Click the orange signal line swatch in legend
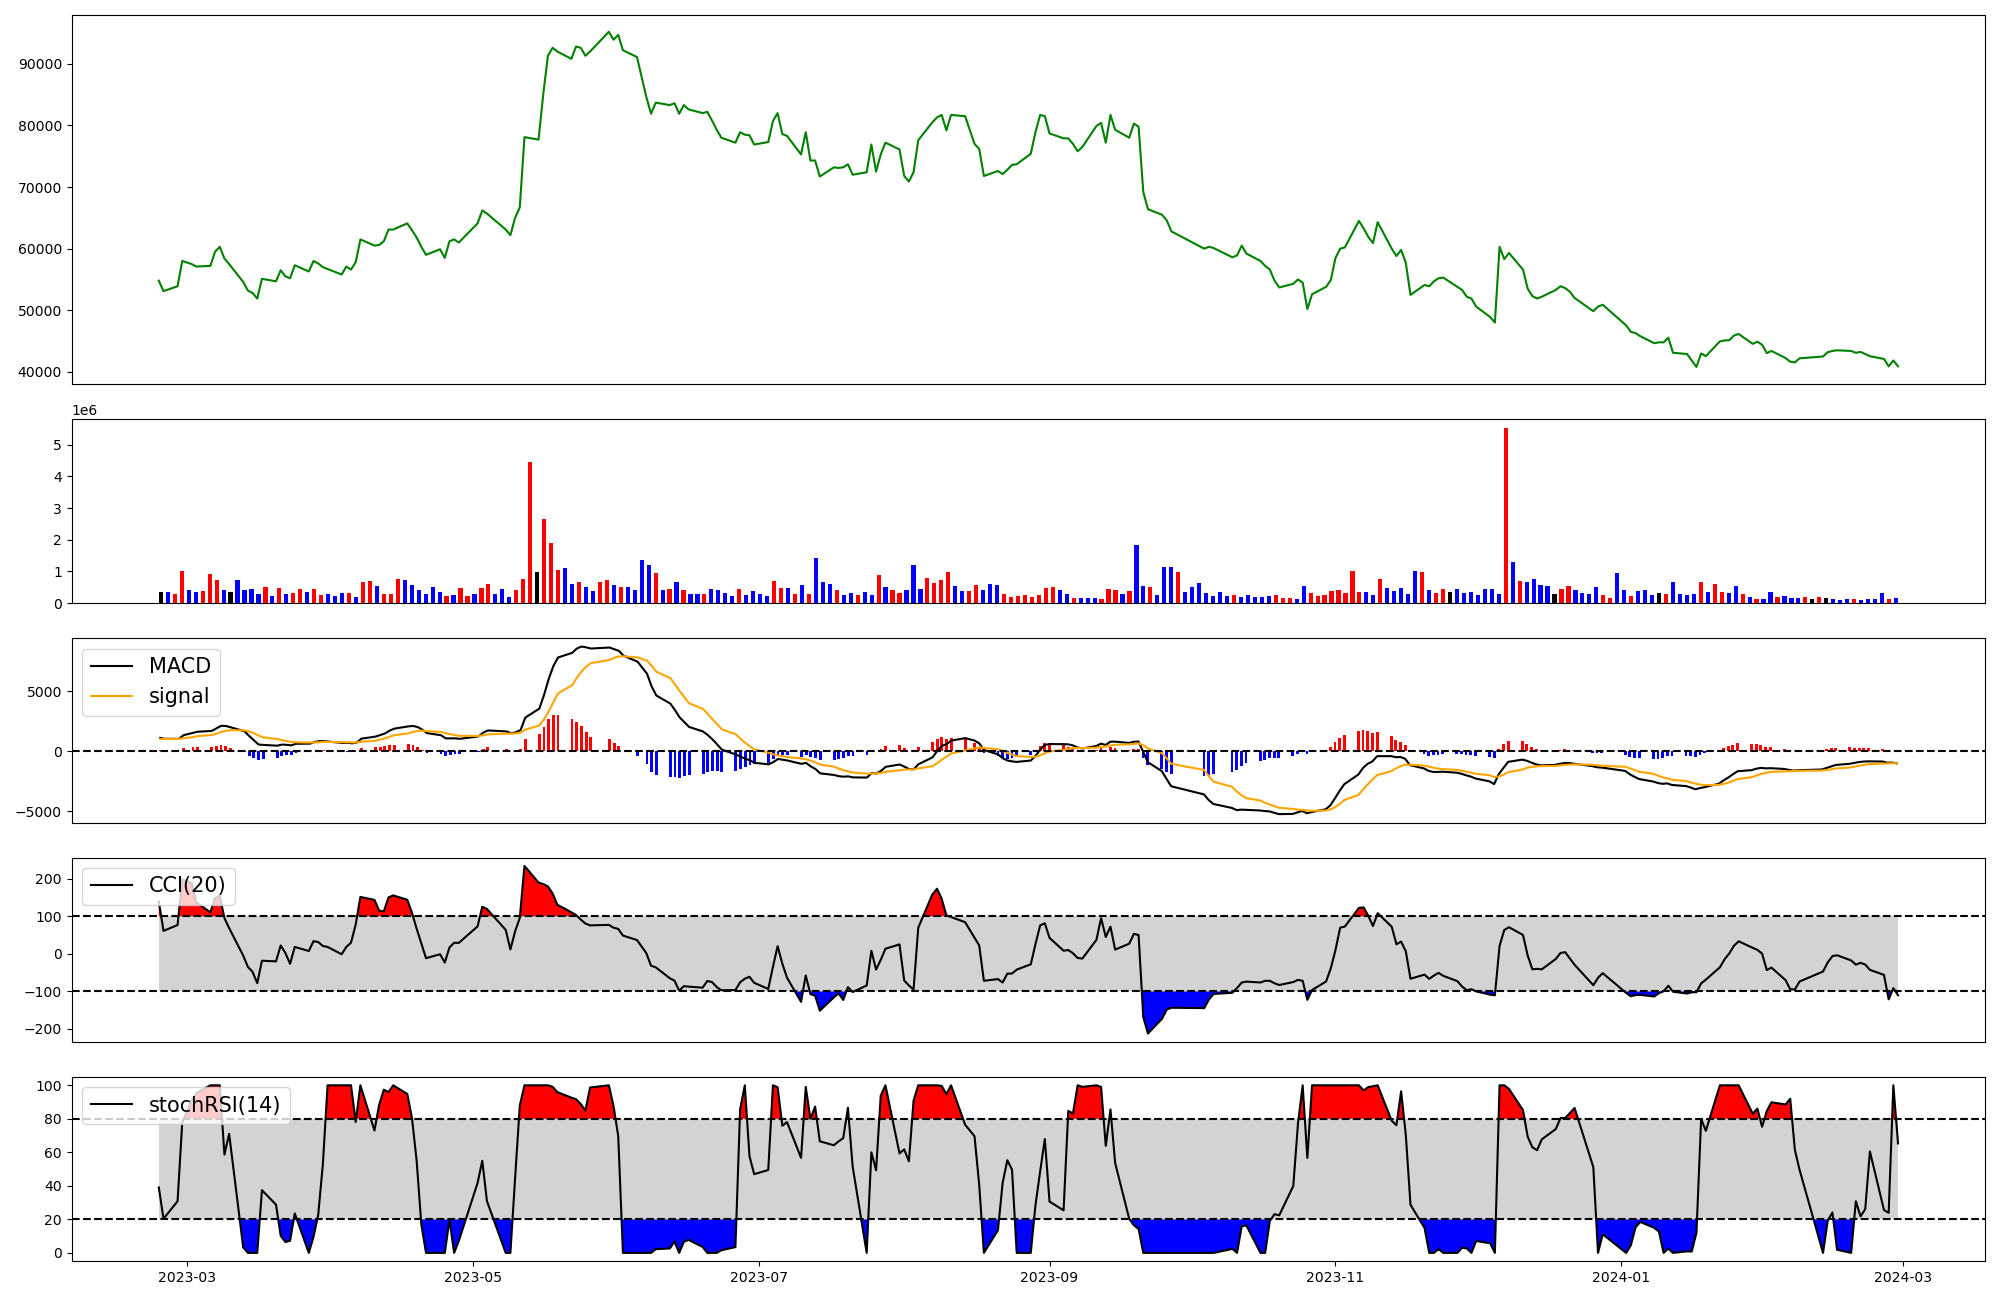 [x=111, y=696]
